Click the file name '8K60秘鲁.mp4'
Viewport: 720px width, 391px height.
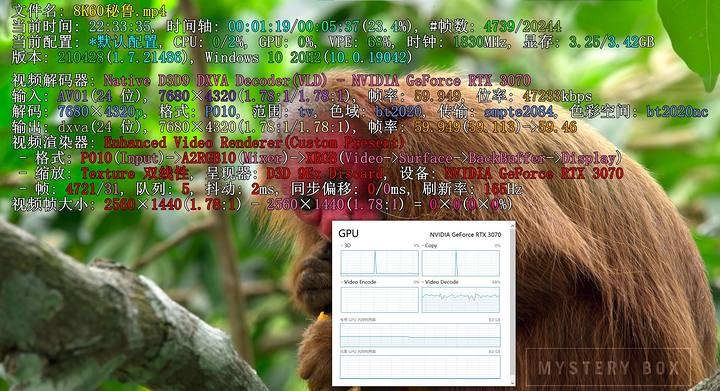tap(120, 10)
